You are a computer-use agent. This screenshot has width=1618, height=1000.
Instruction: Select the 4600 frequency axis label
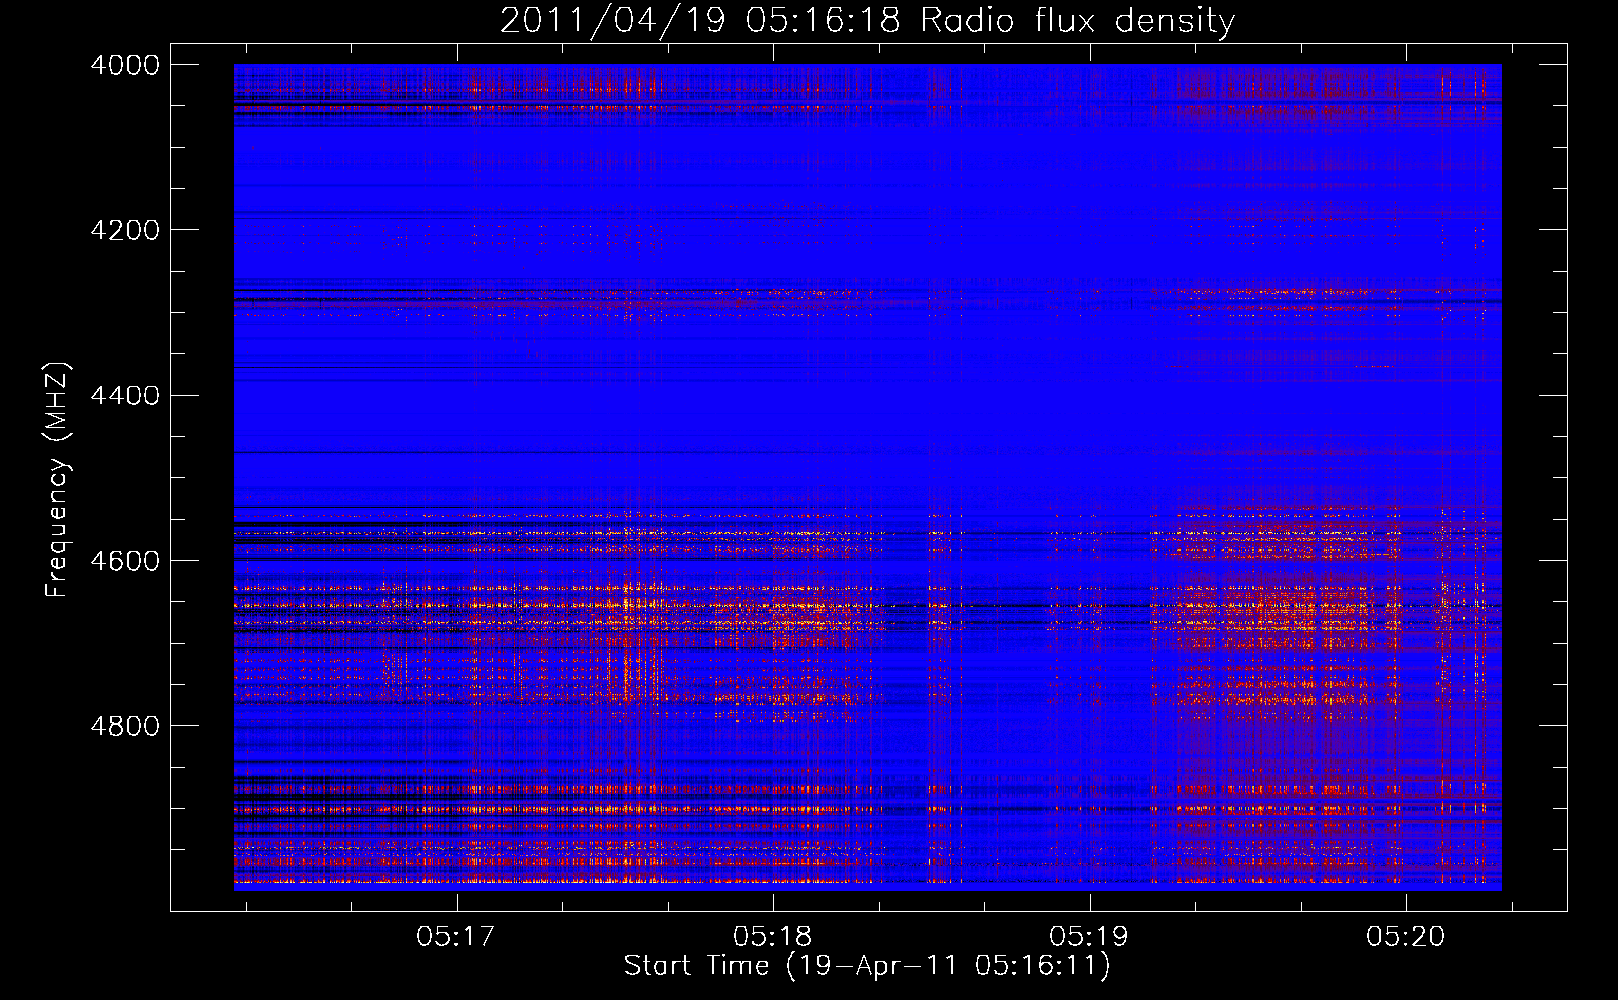pyautogui.click(x=125, y=560)
